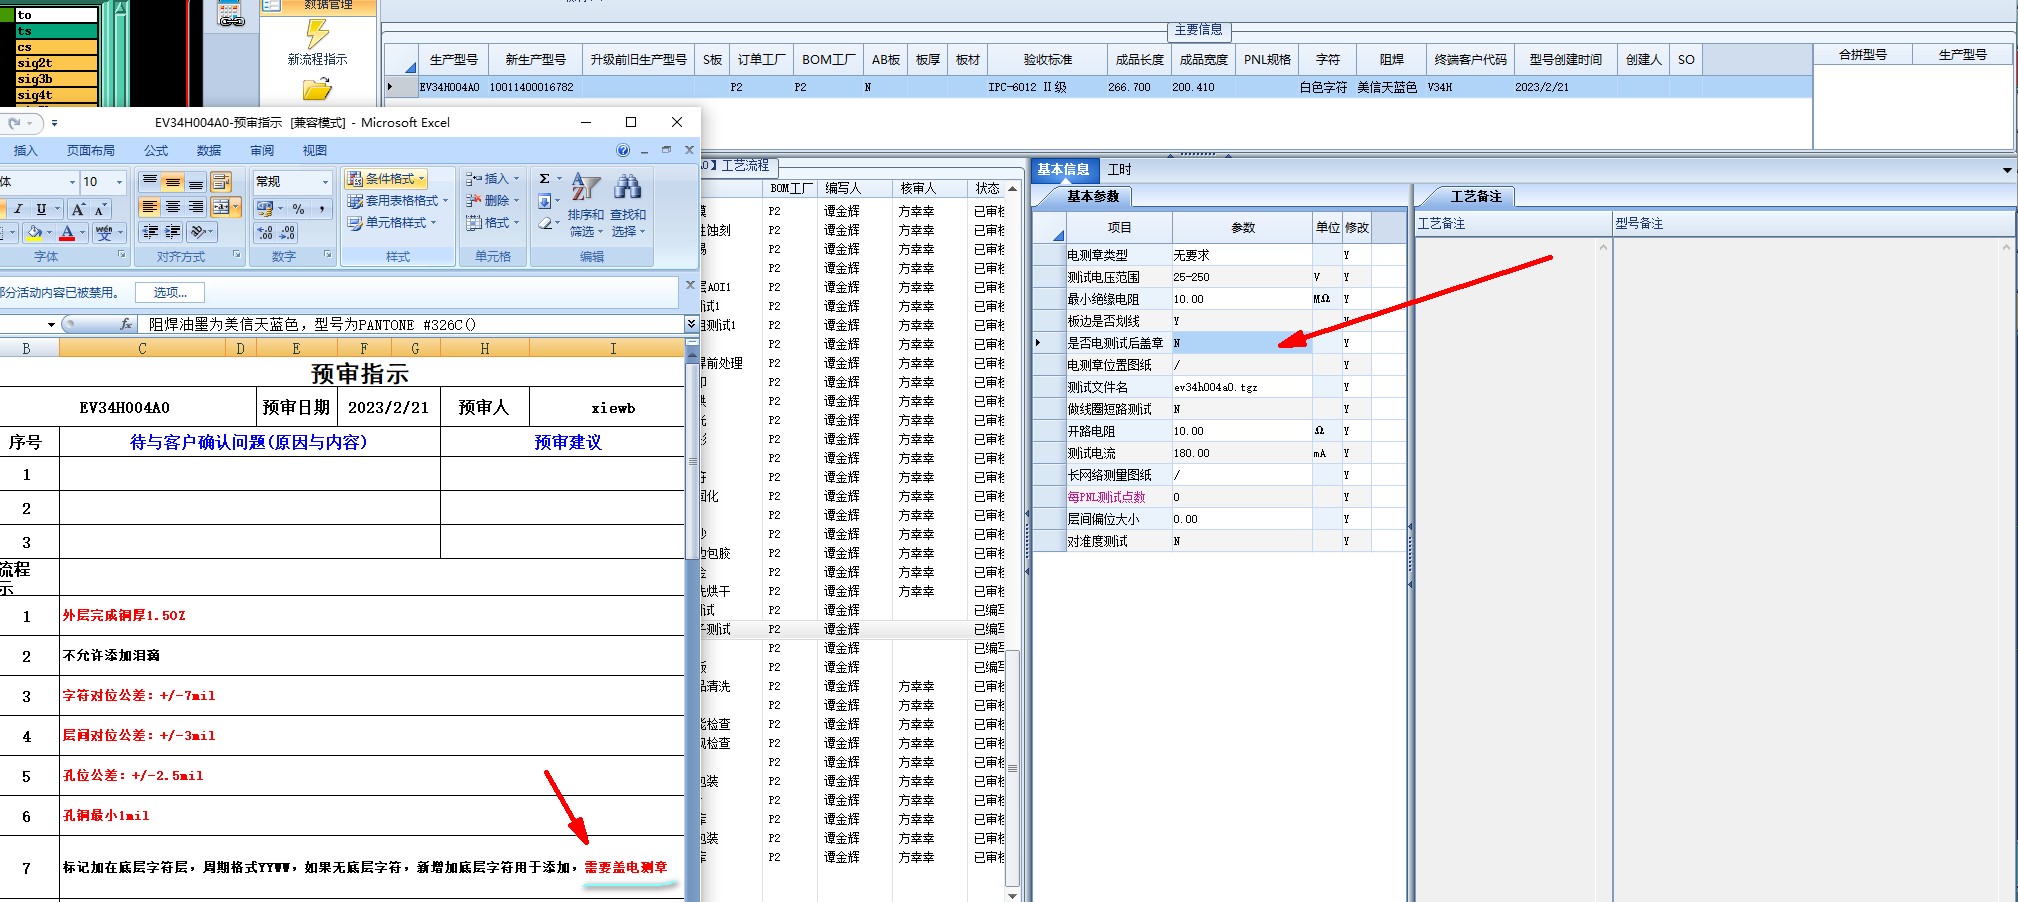The height and width of the screenshot is (902, 2018).
Task: Toggle merge and center cells
Action: coord(221,207)
